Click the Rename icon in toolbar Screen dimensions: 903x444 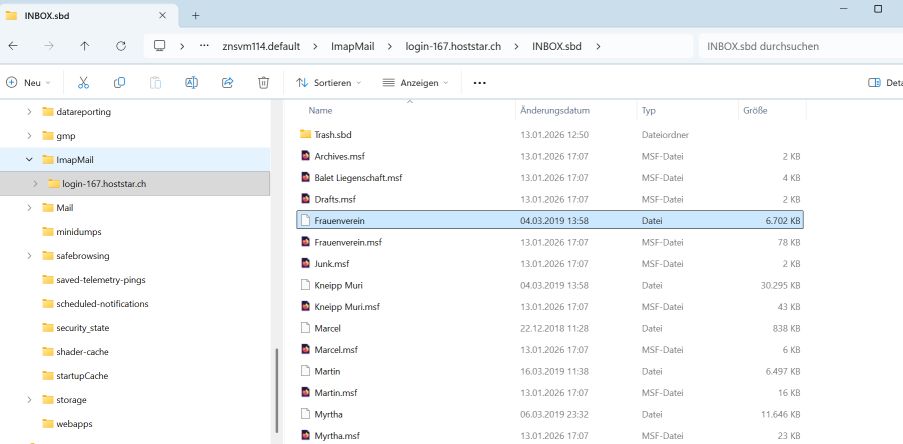coord(191,83)
